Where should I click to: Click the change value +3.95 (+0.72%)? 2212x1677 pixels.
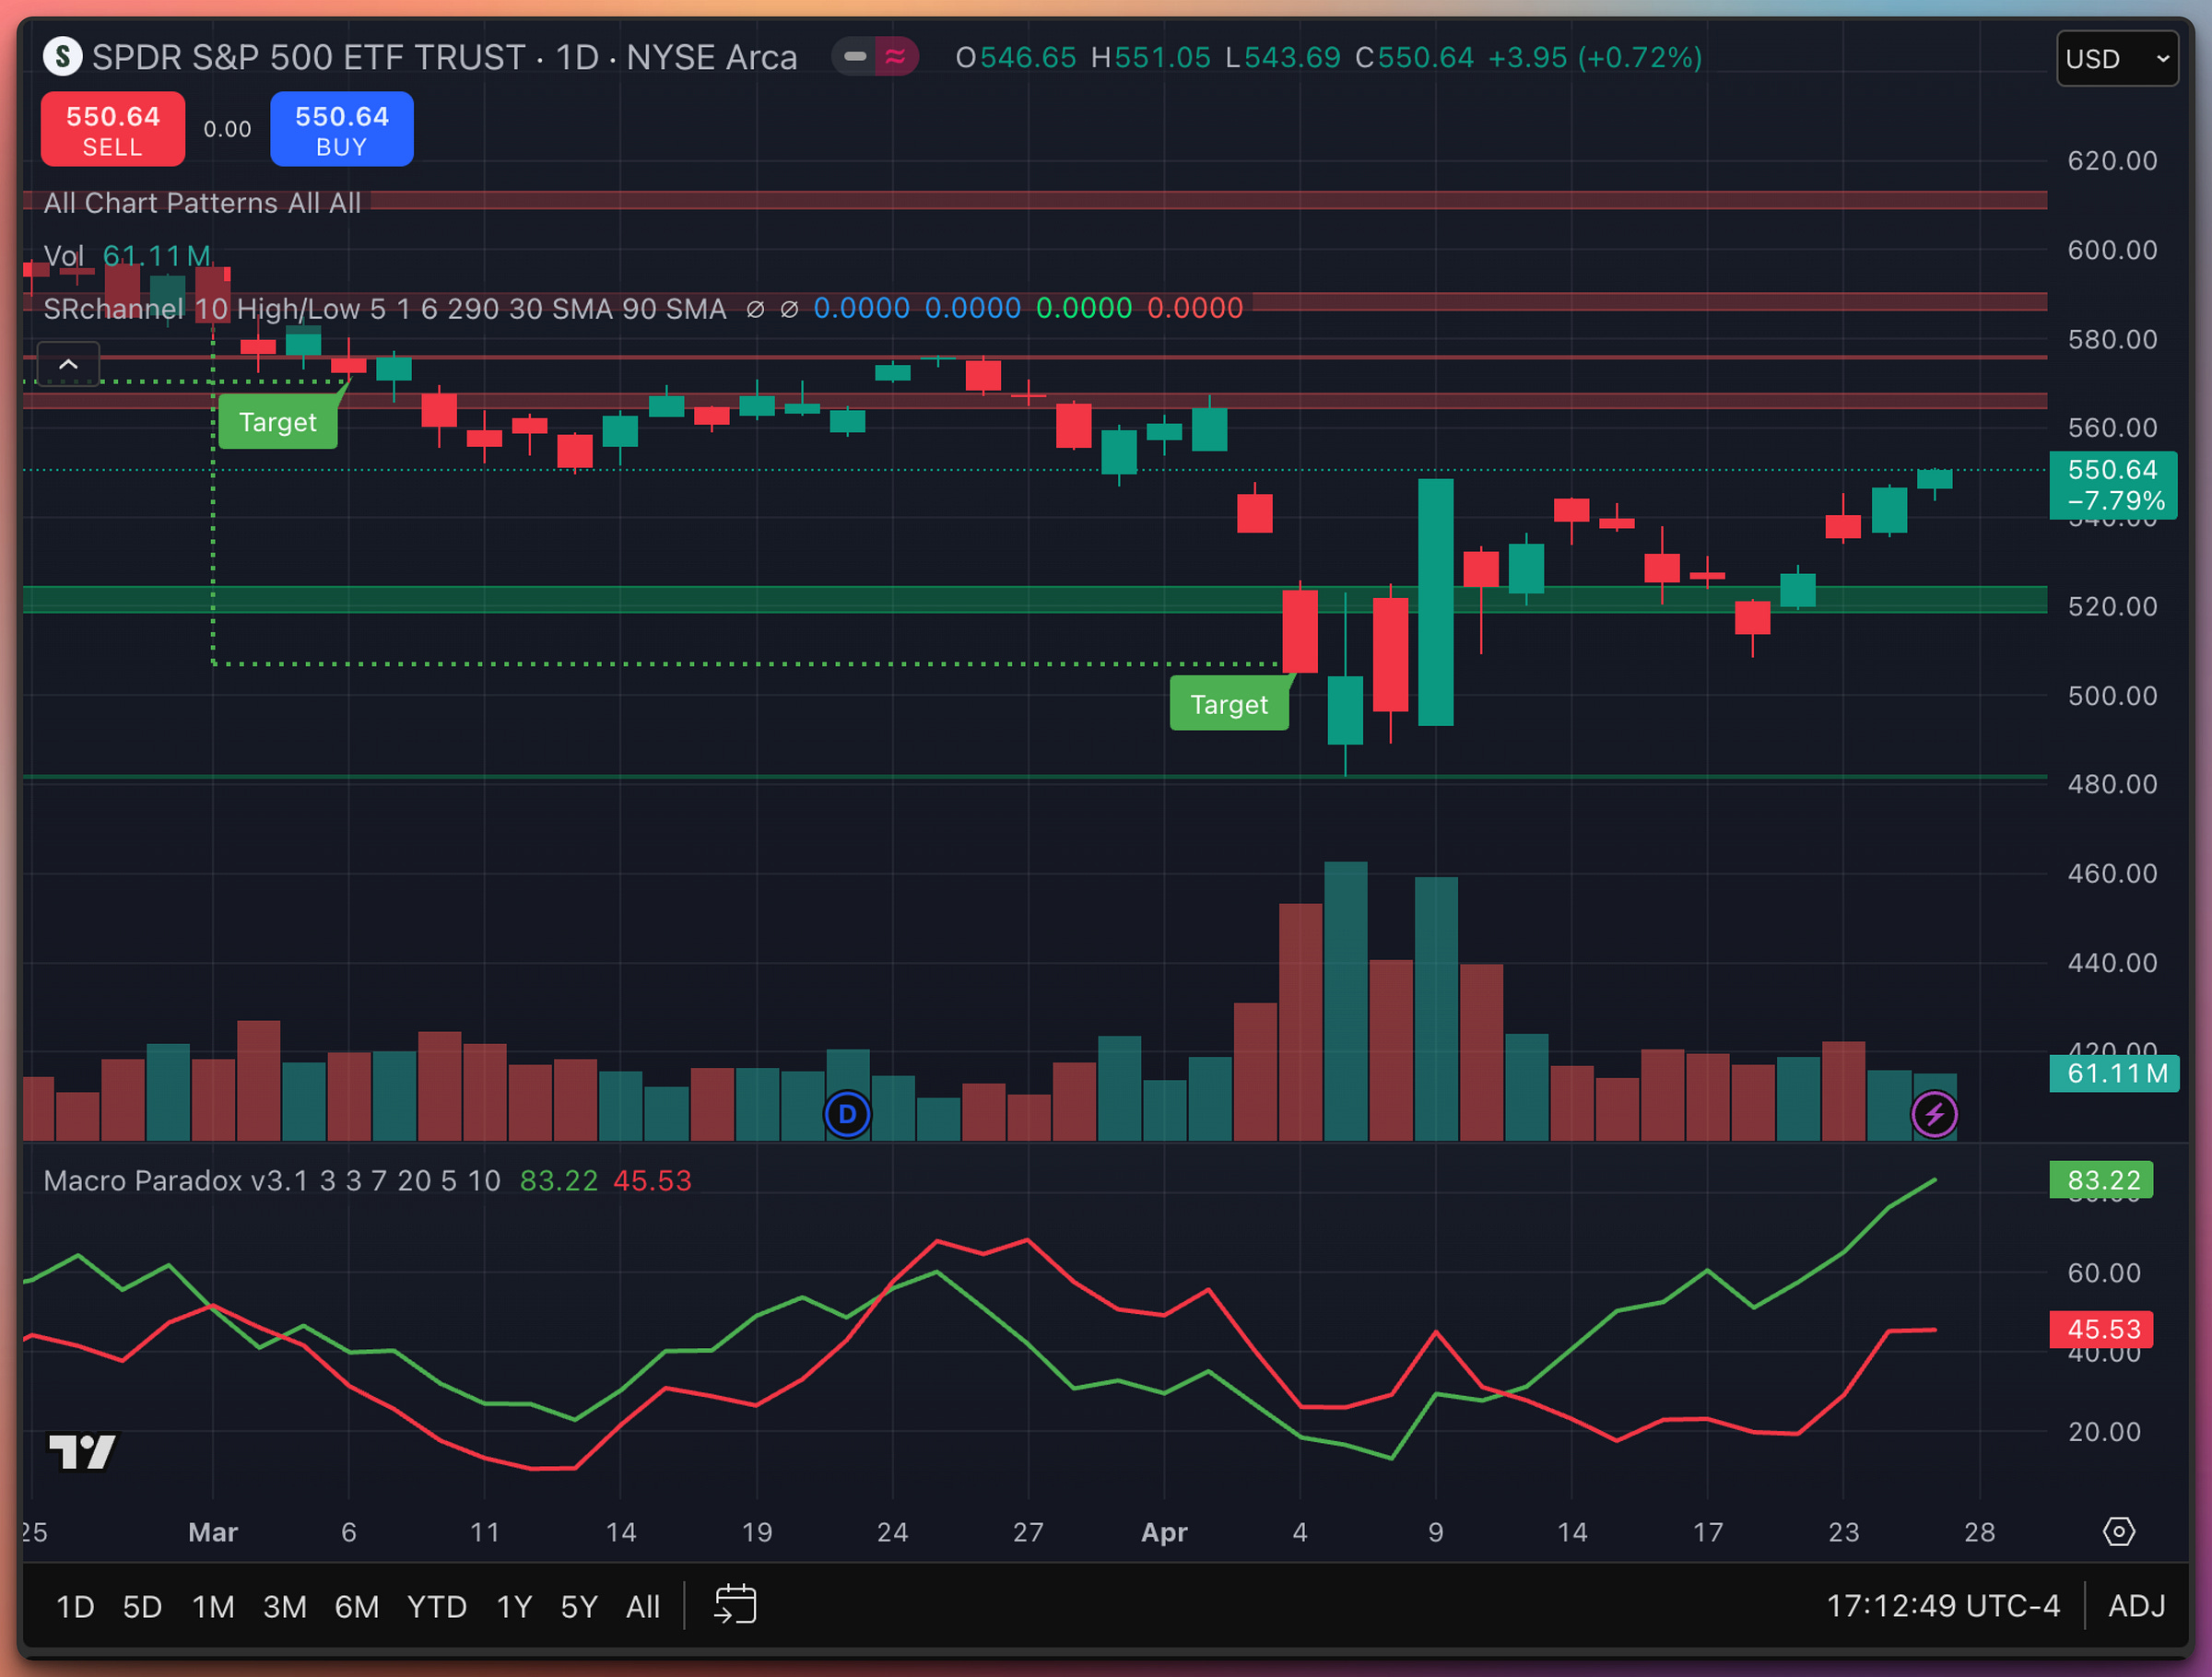[x=1595, y=57]
